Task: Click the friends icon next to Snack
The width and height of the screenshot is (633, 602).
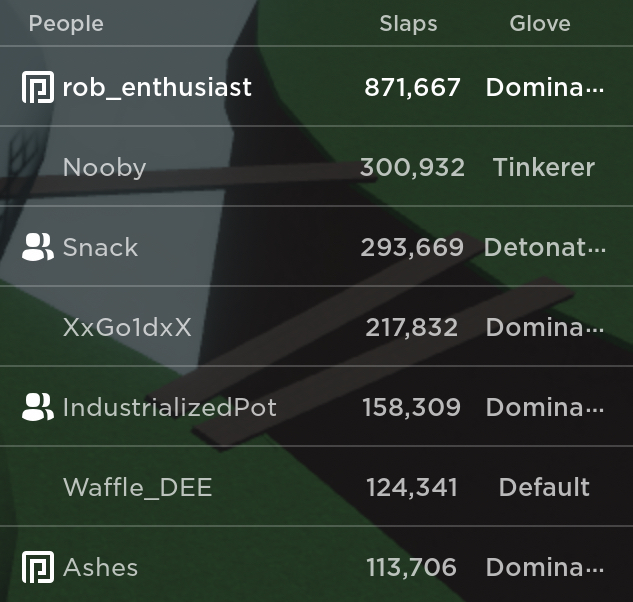Action: [38, 247]
